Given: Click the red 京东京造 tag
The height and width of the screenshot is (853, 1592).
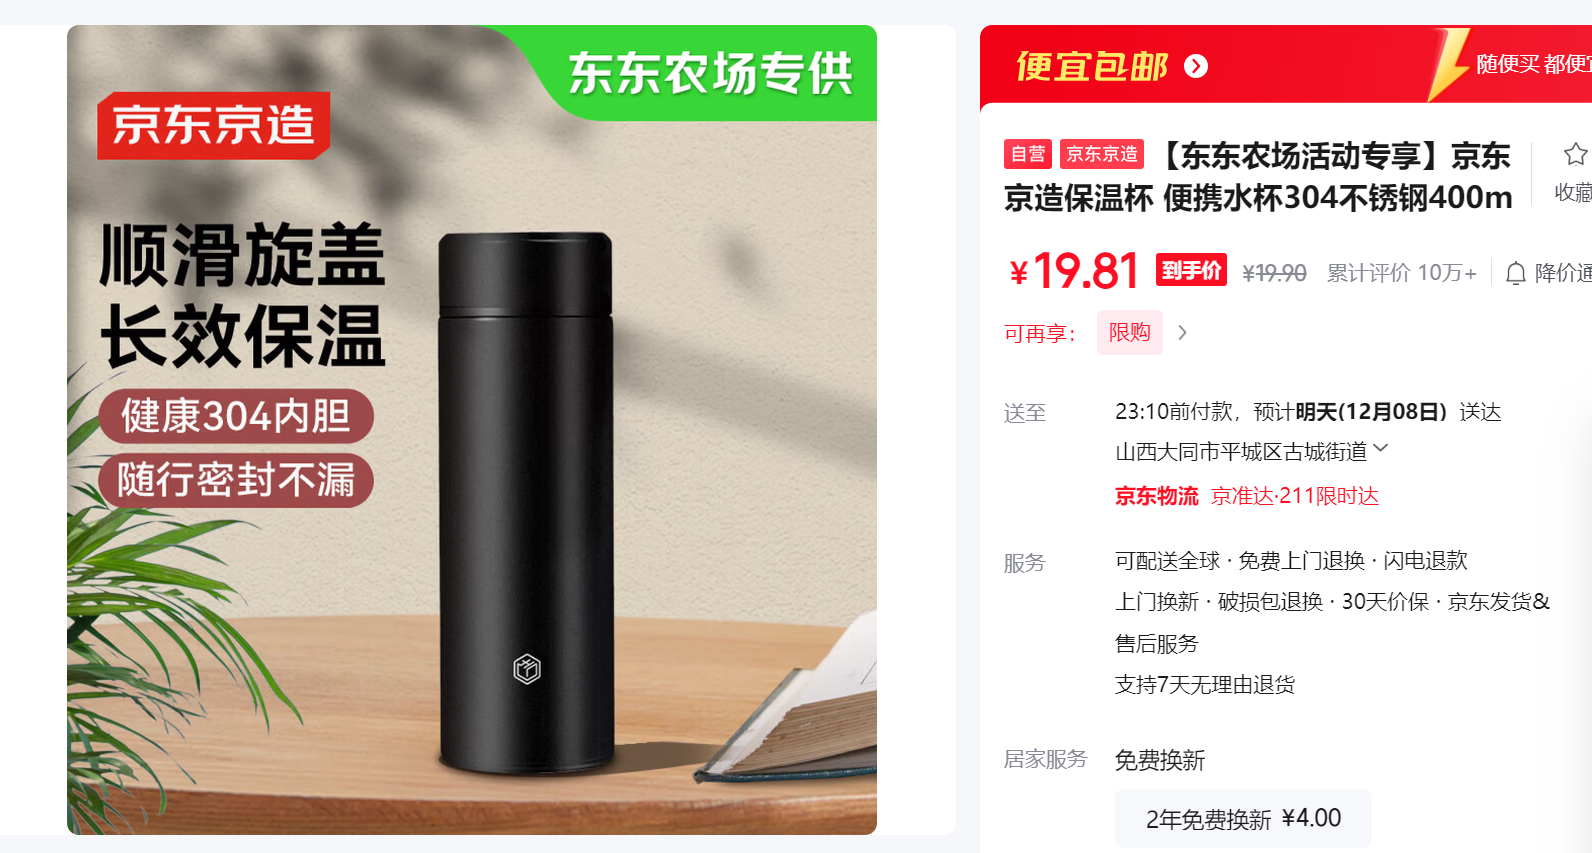Looking at the screenshot, I should click(1102, 154).
